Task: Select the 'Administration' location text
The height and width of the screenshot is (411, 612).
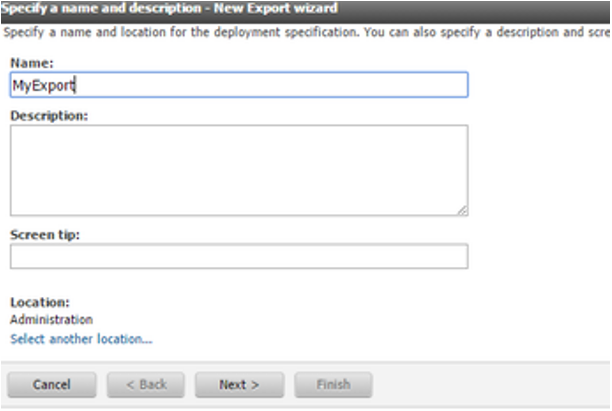Action: click(51, 320)
